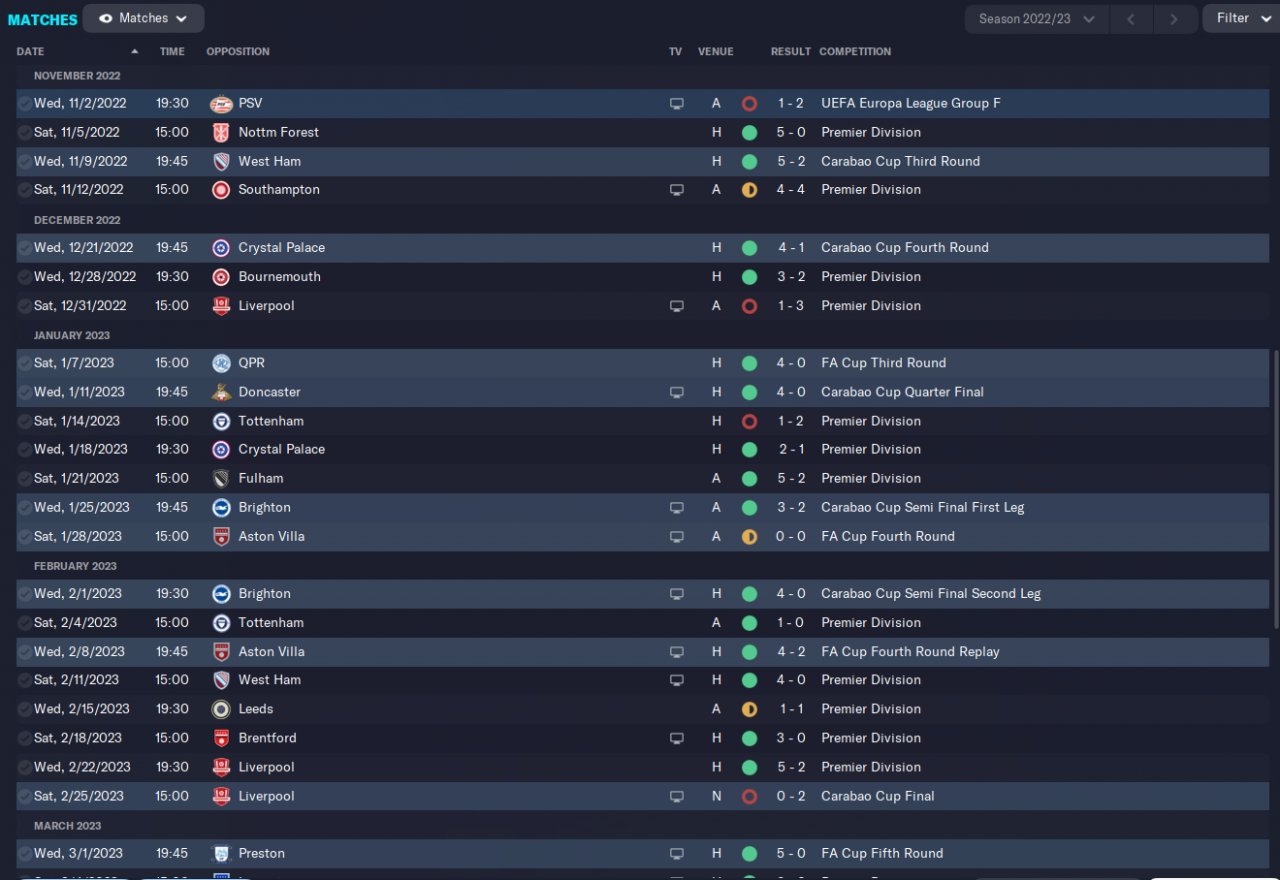
Task: Click the TV icon on the Preston row
Action: click(x=677, y=853)
